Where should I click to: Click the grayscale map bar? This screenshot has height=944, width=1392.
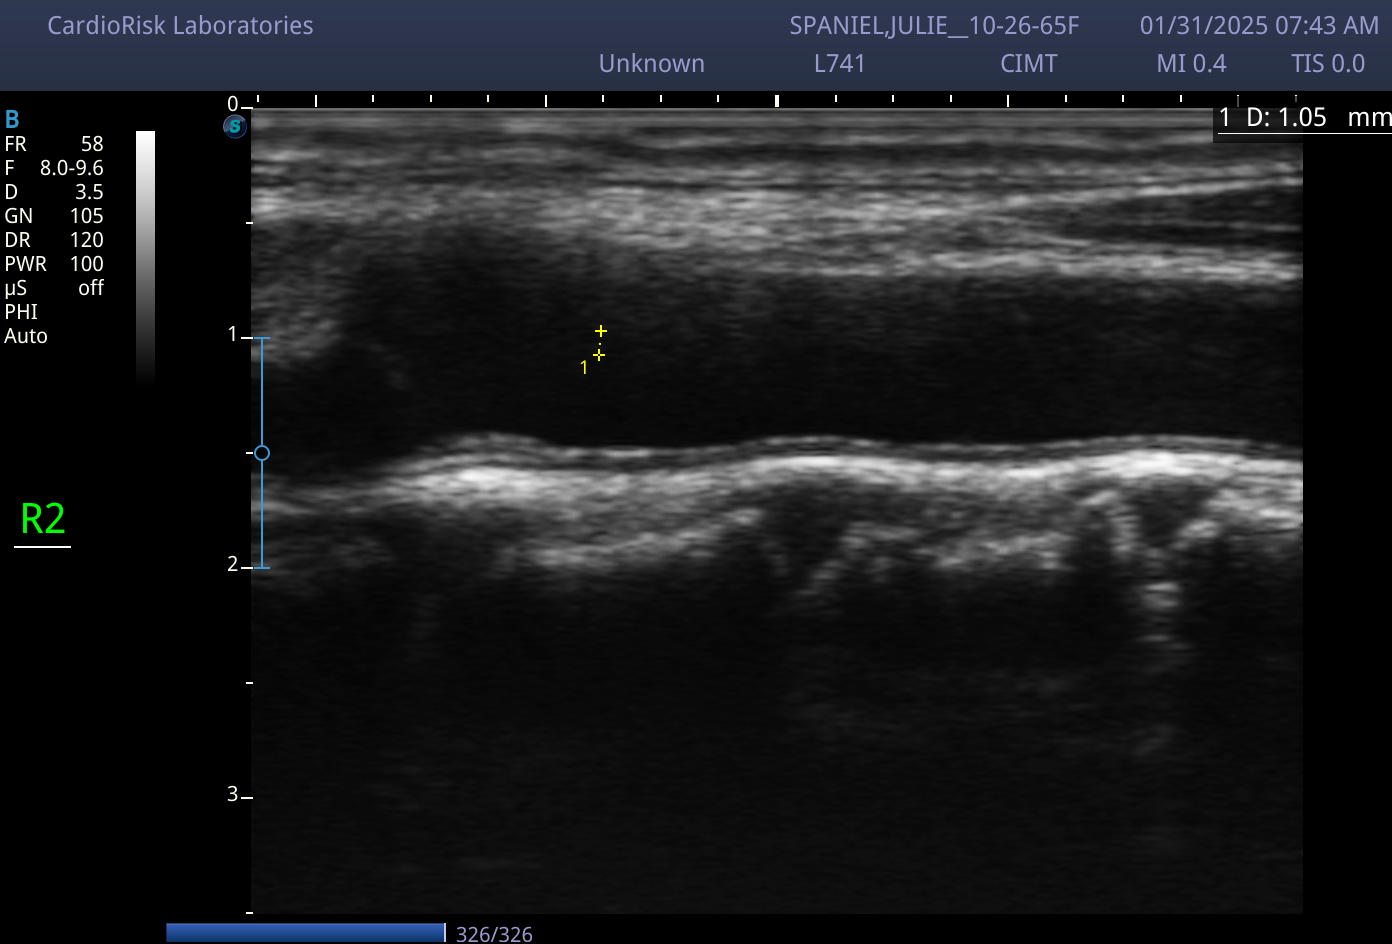146,257
